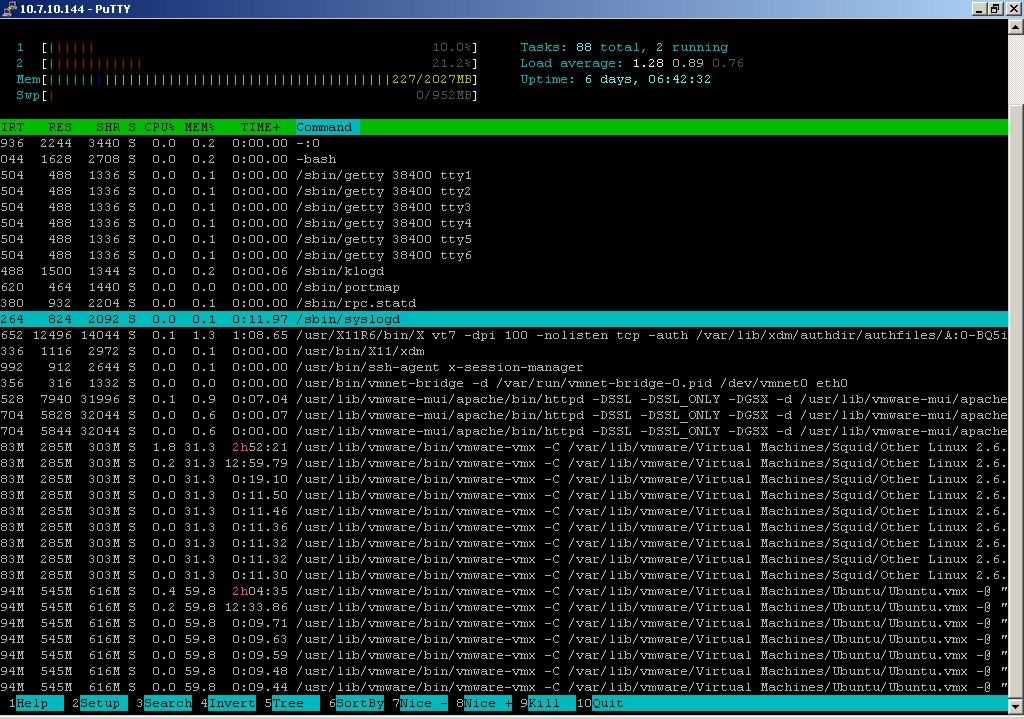Viewport: 1024px width, 719px height.
Task: Select the /sbin/klogd process row
Action: pyautogui.click(x=504, y=271)
